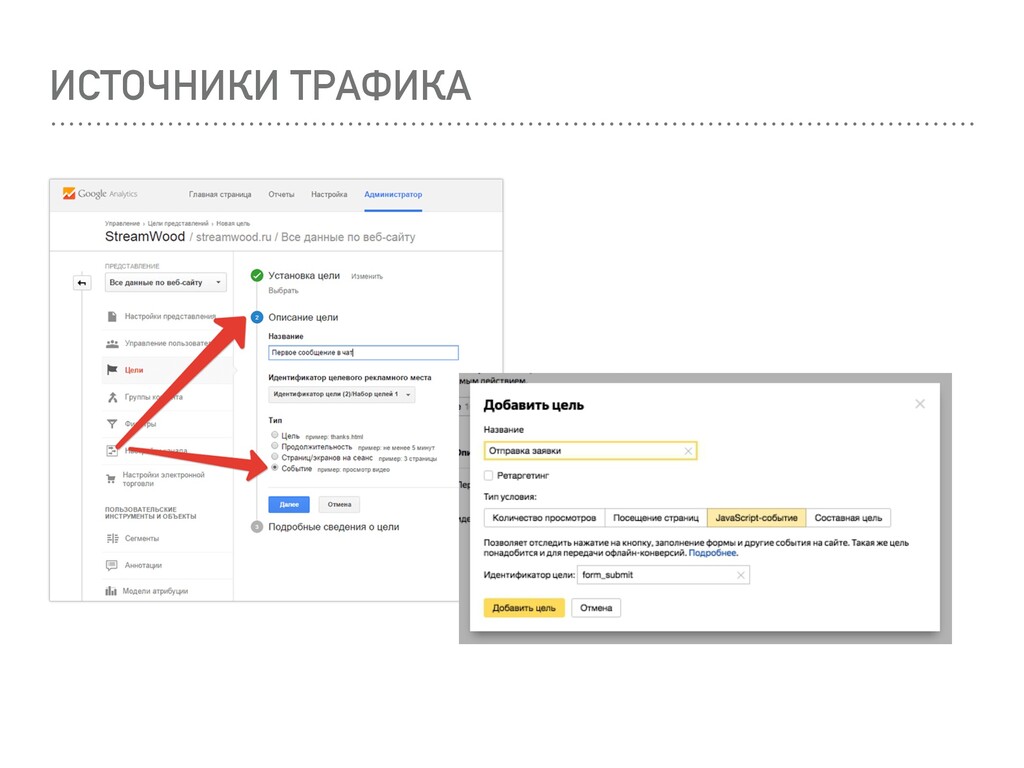The height and width of the screenshot is (768, 1024).
Task: Open the Отчеты tab
Action: click(x=281, y=195)
